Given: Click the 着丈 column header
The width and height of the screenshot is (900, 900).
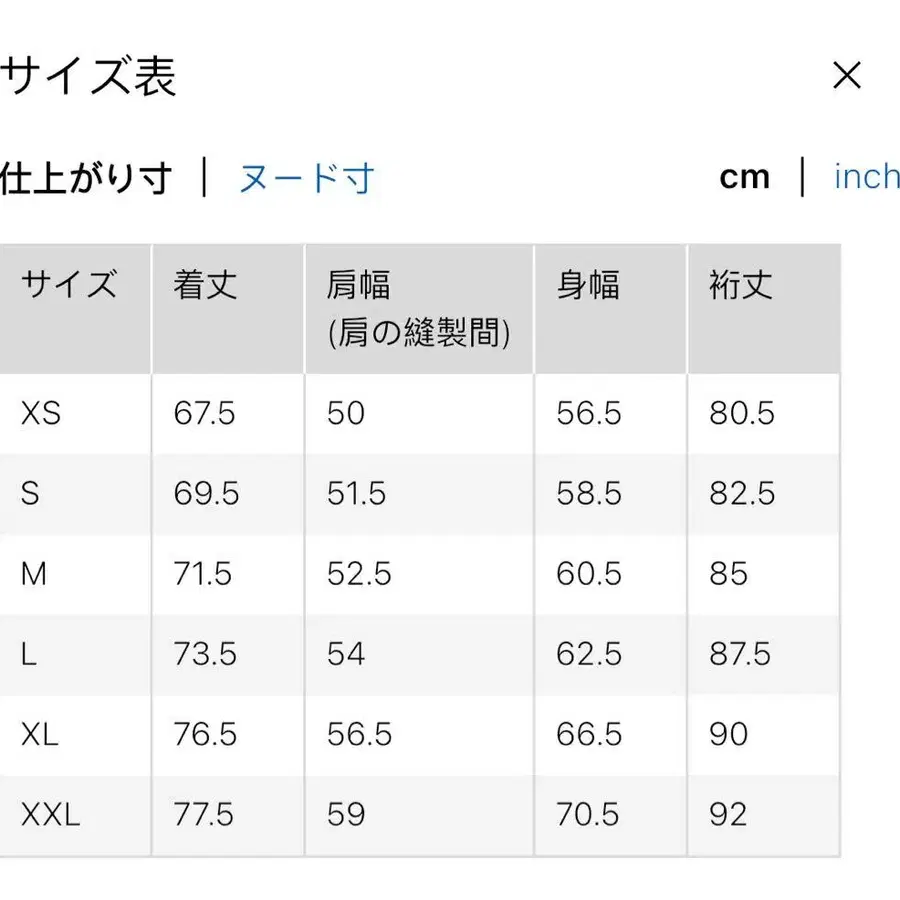Looking at the screenshot, I should click(203, 285).
